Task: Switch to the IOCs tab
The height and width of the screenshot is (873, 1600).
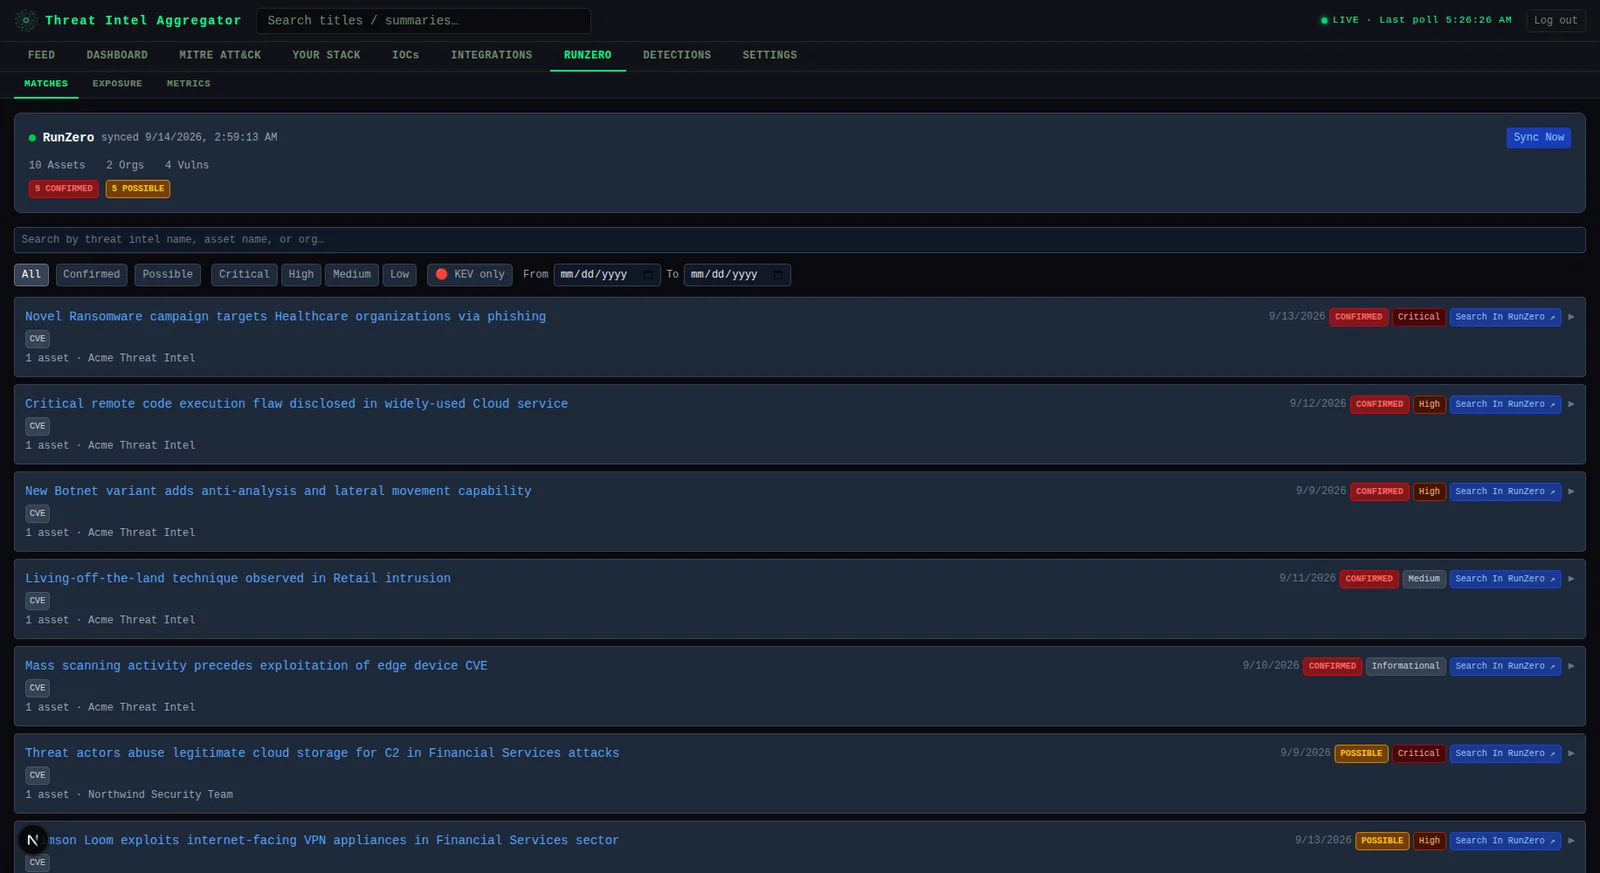Action: click(x=406, y=56)
